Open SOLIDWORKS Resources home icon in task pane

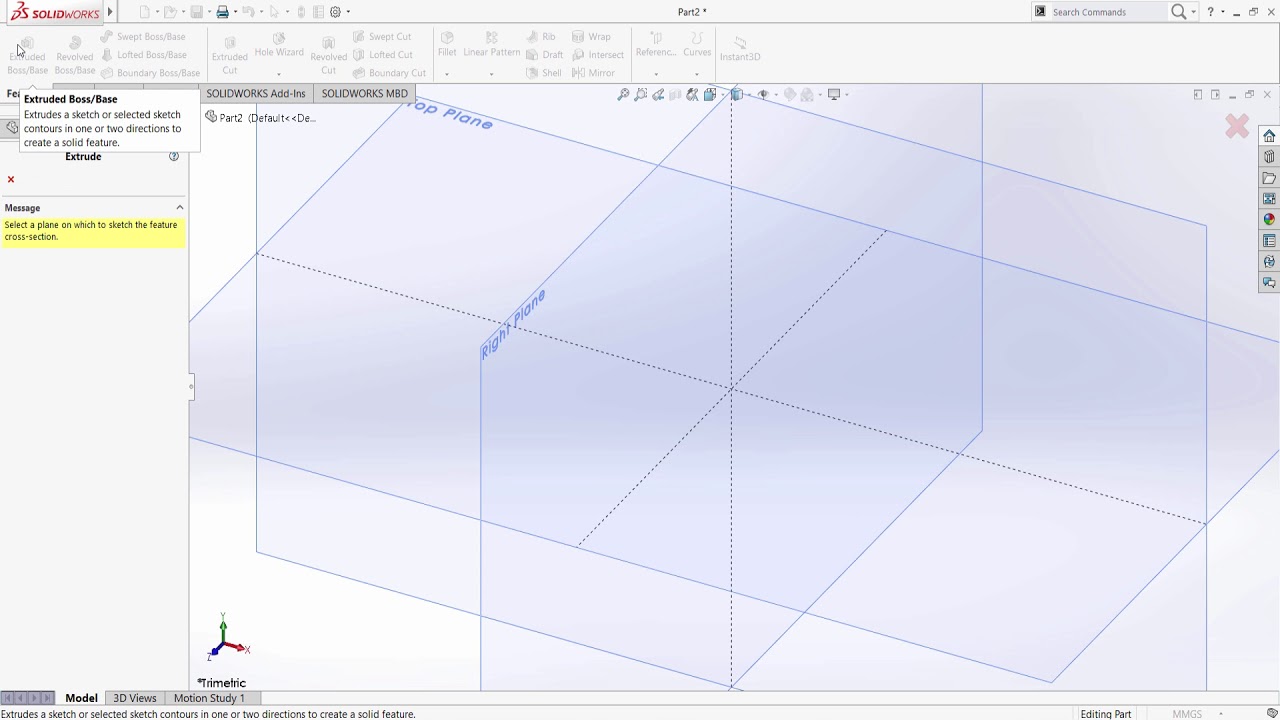point(1269,136)
